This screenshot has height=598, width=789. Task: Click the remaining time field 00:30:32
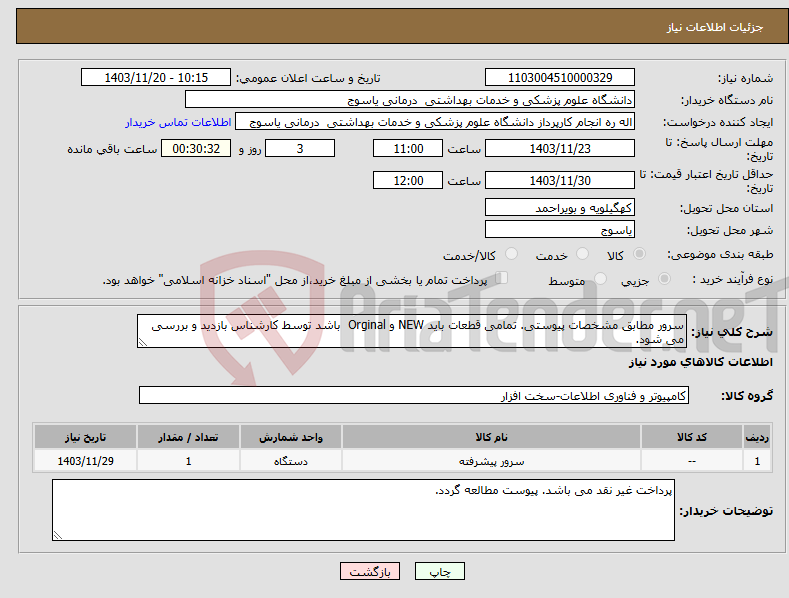(196, 148)
